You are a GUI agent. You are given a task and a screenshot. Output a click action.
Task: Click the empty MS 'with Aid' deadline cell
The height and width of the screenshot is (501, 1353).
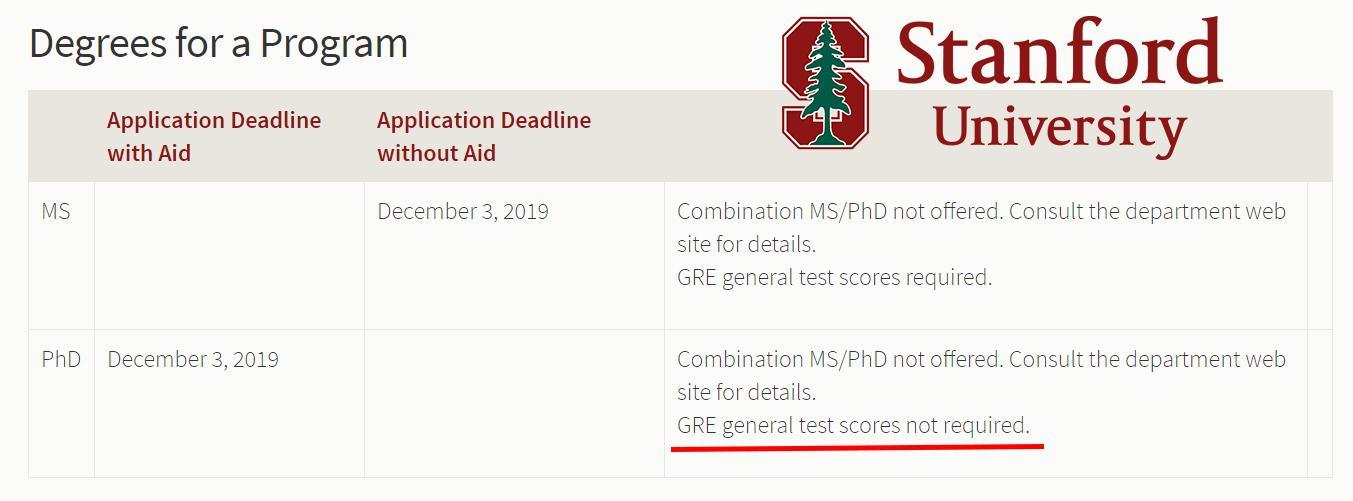[x=229, y=255]
